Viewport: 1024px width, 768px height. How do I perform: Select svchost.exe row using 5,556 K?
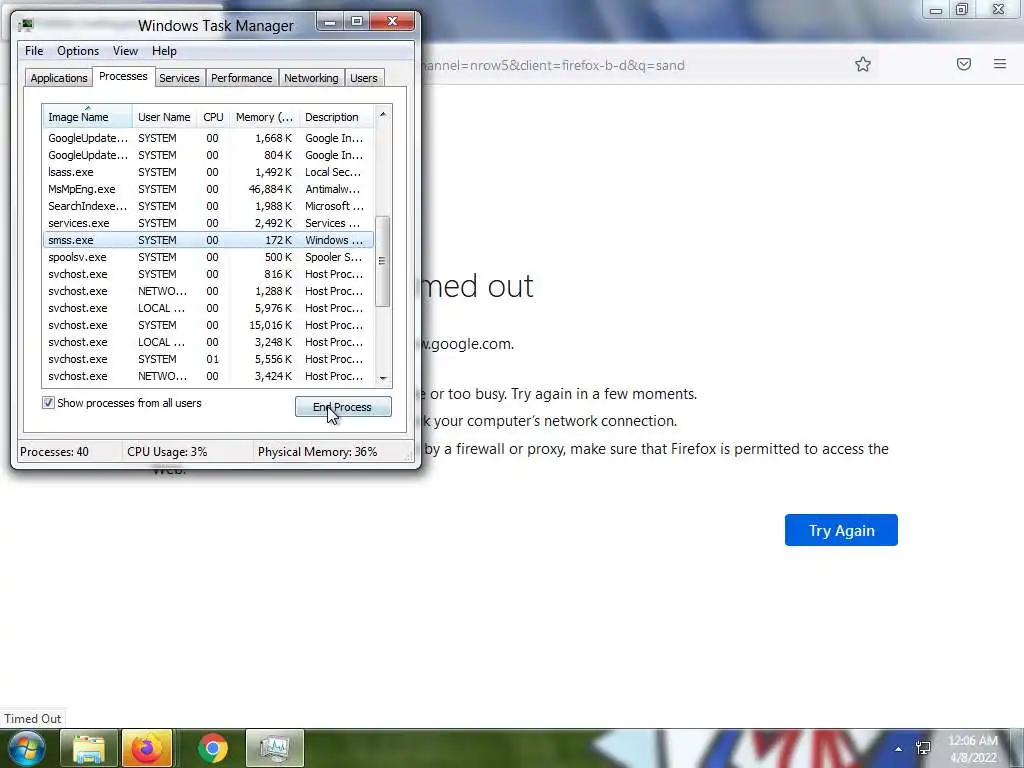(x=208, y=359)
